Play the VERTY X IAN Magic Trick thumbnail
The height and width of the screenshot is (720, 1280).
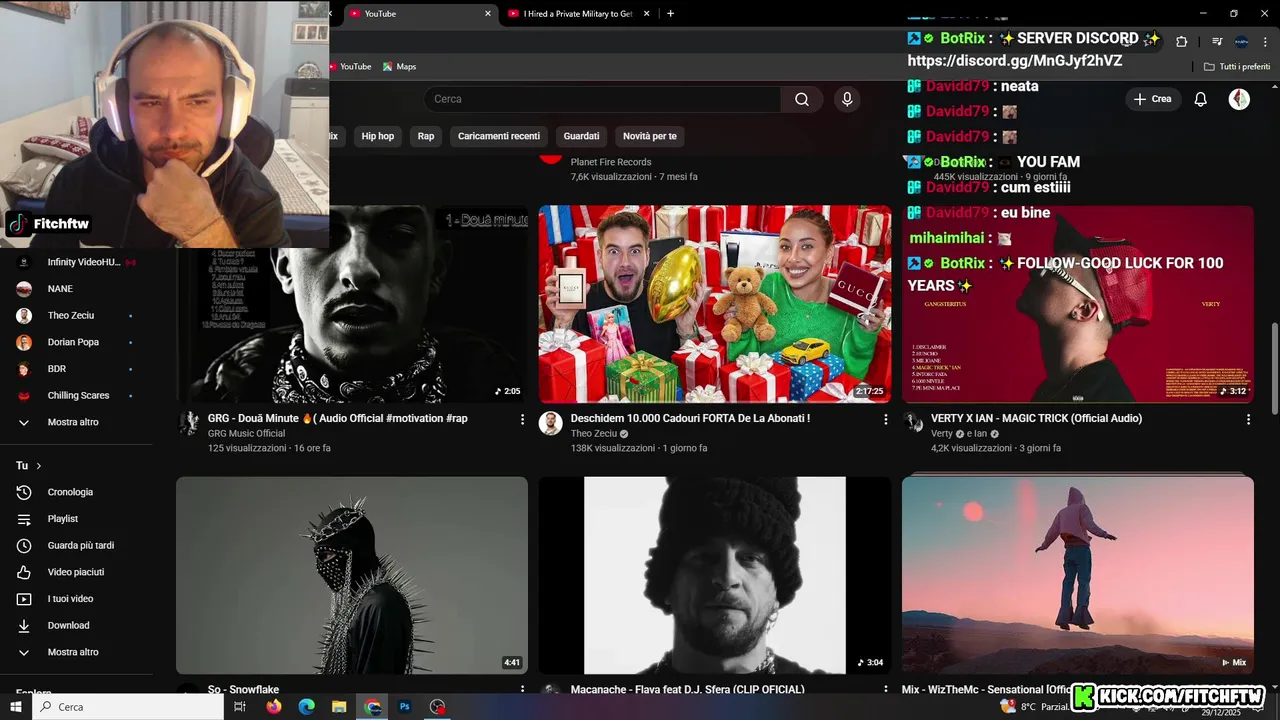tap(1078, 304)
